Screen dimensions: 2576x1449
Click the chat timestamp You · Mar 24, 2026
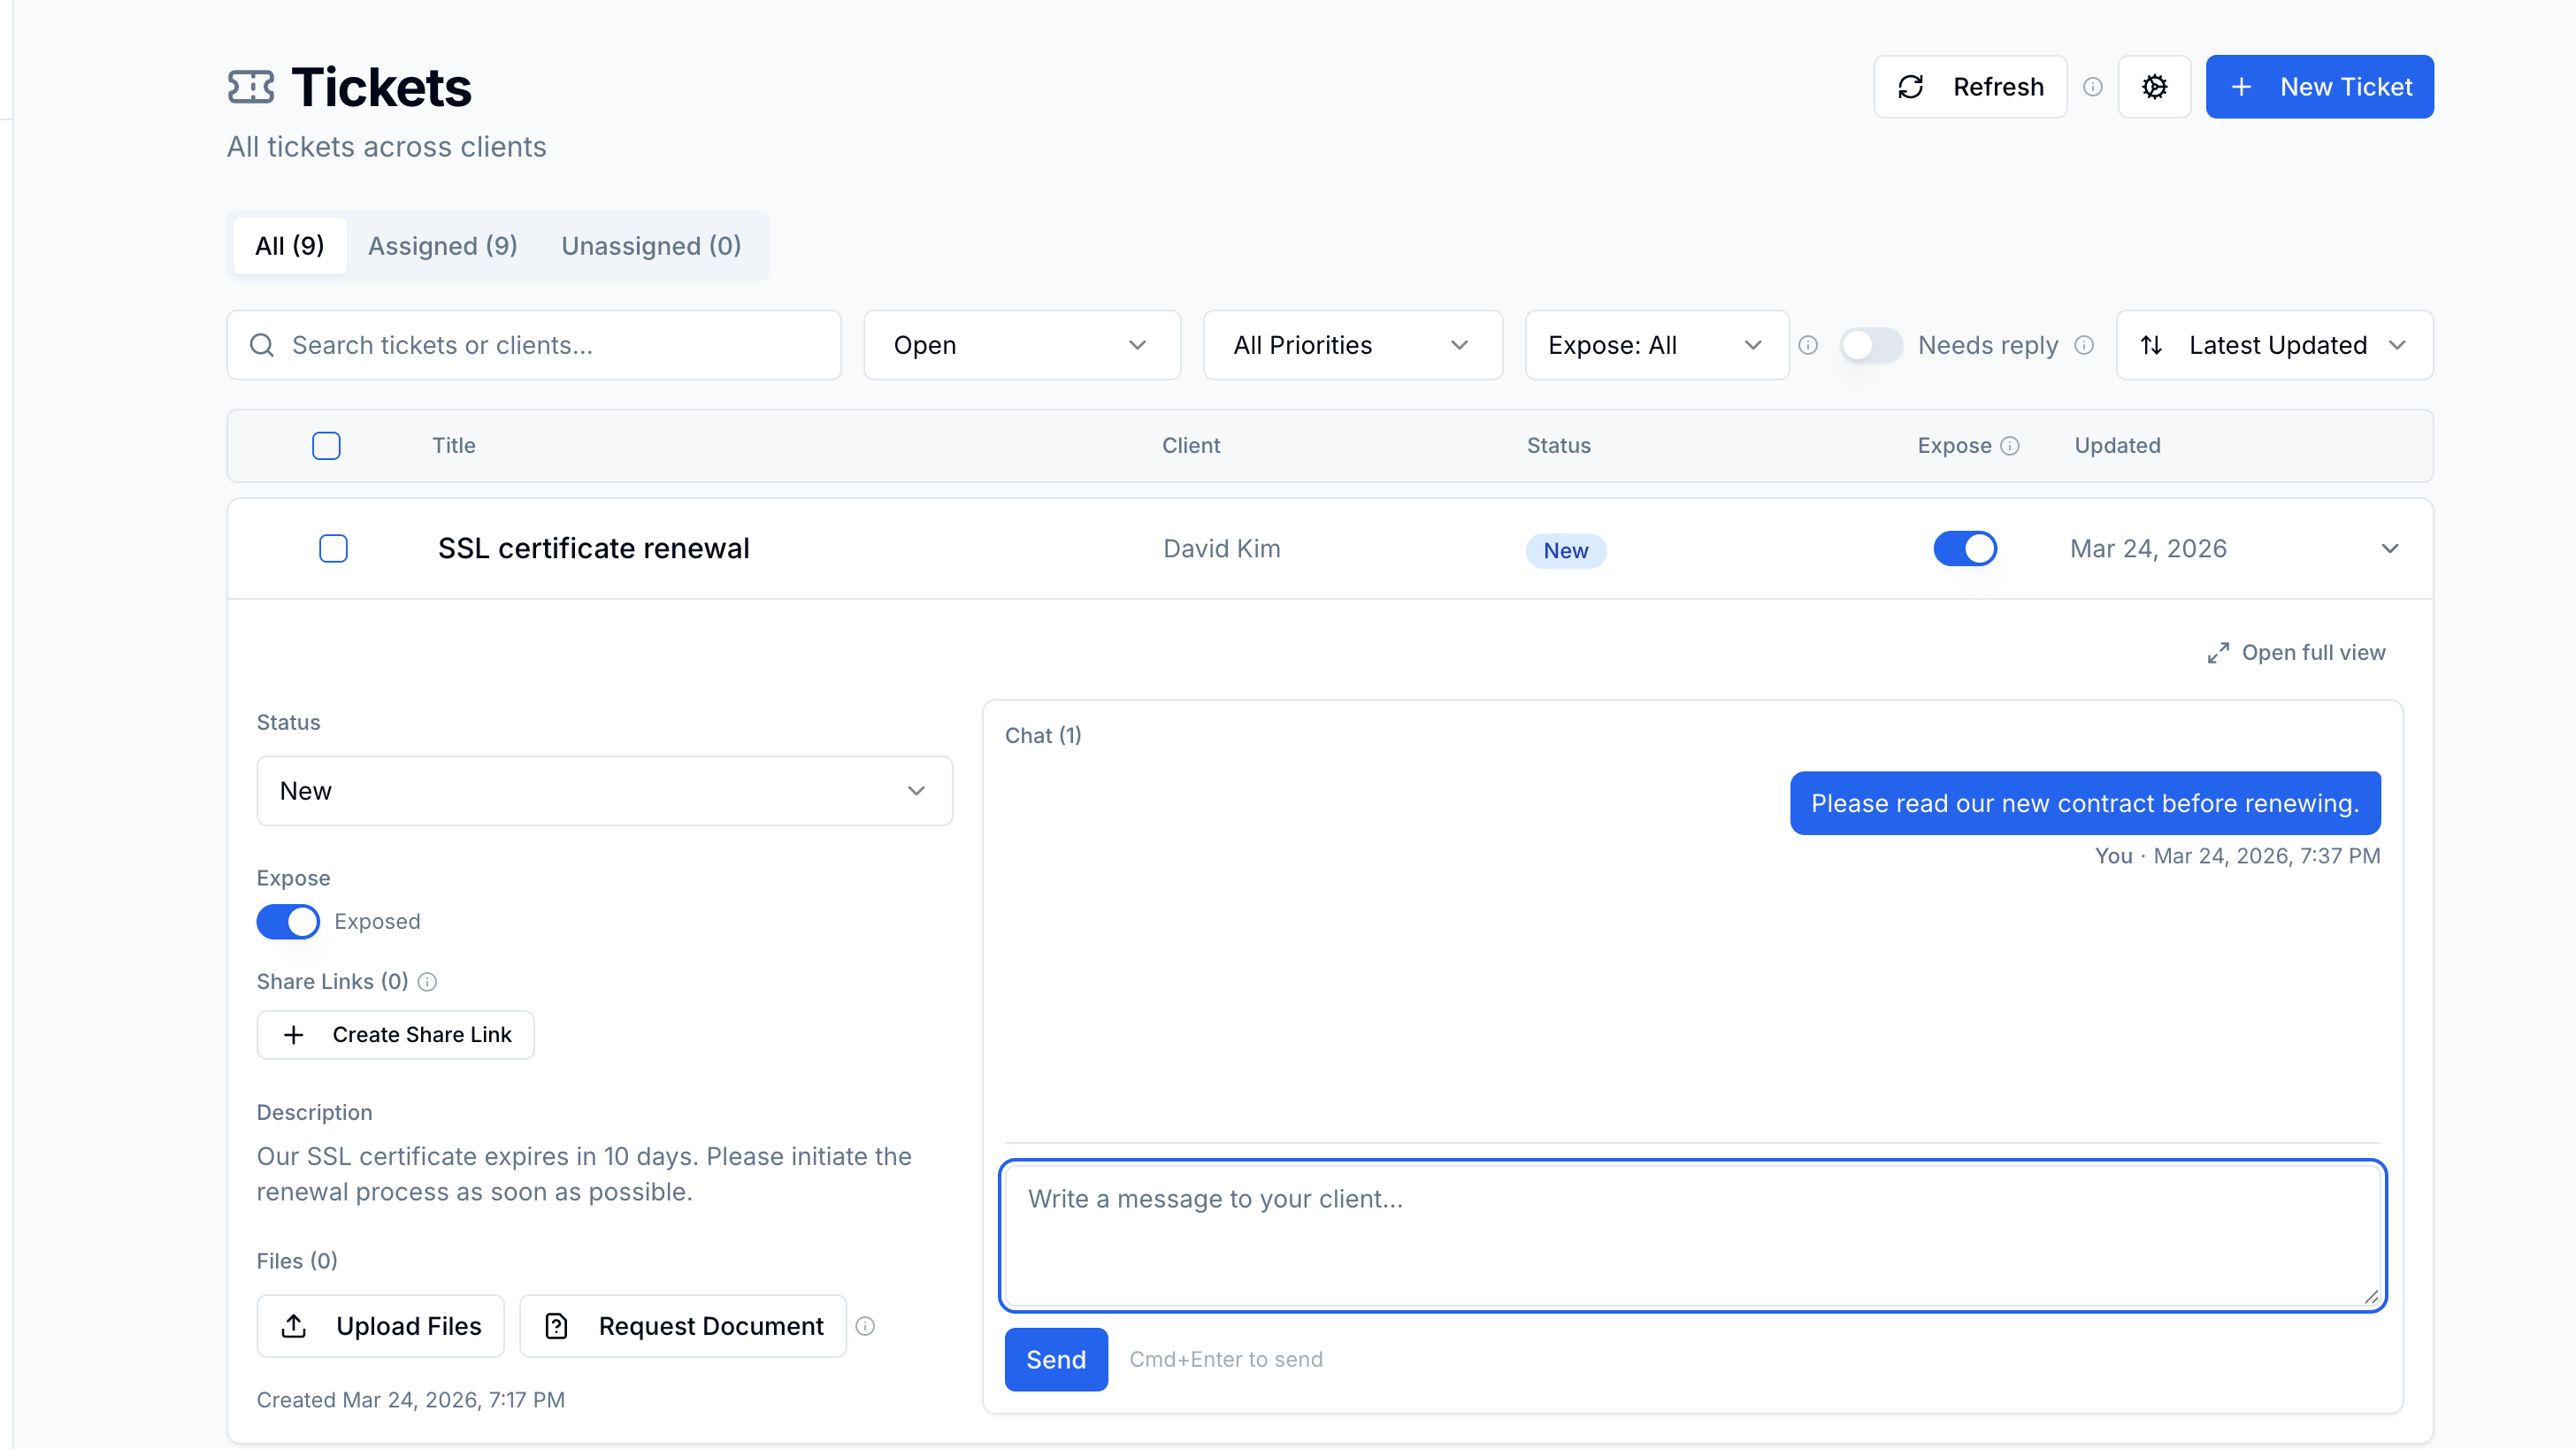2237,856
